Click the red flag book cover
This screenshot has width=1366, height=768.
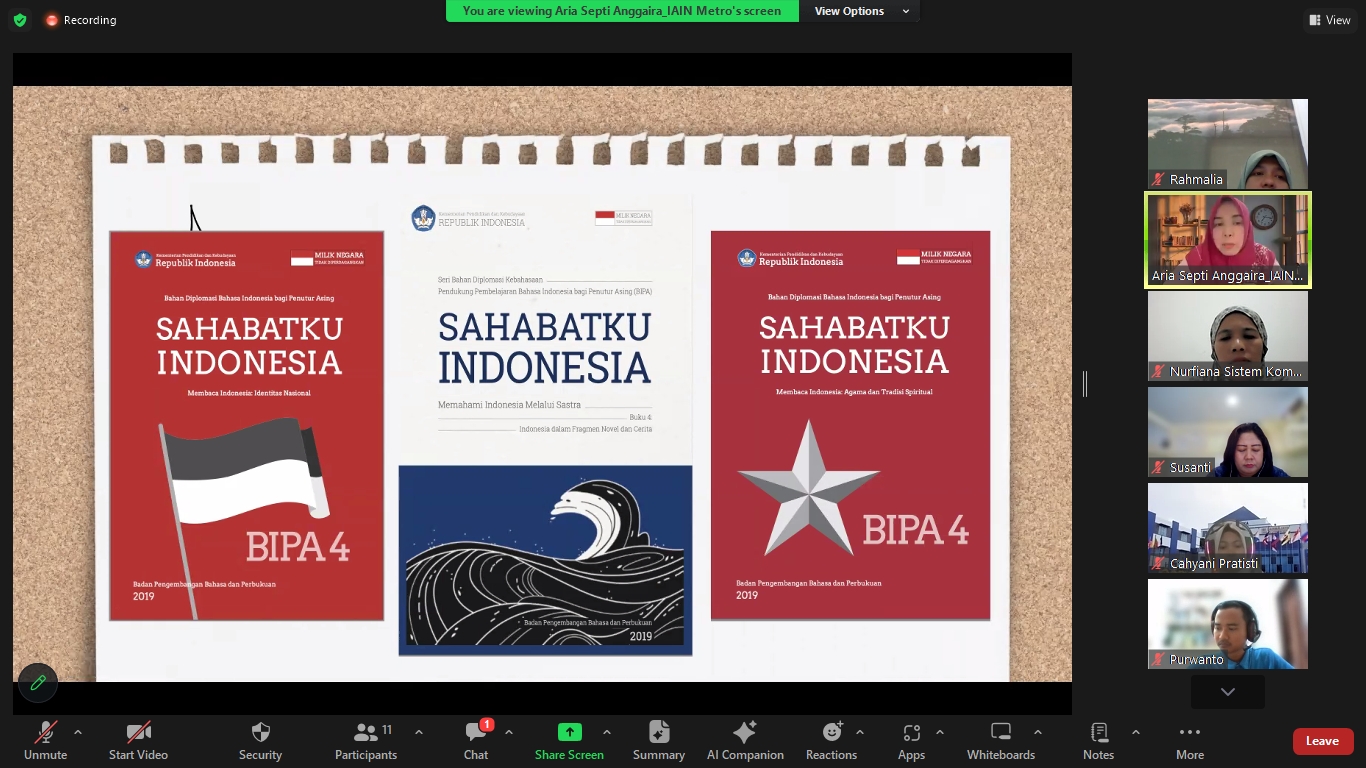246,426
